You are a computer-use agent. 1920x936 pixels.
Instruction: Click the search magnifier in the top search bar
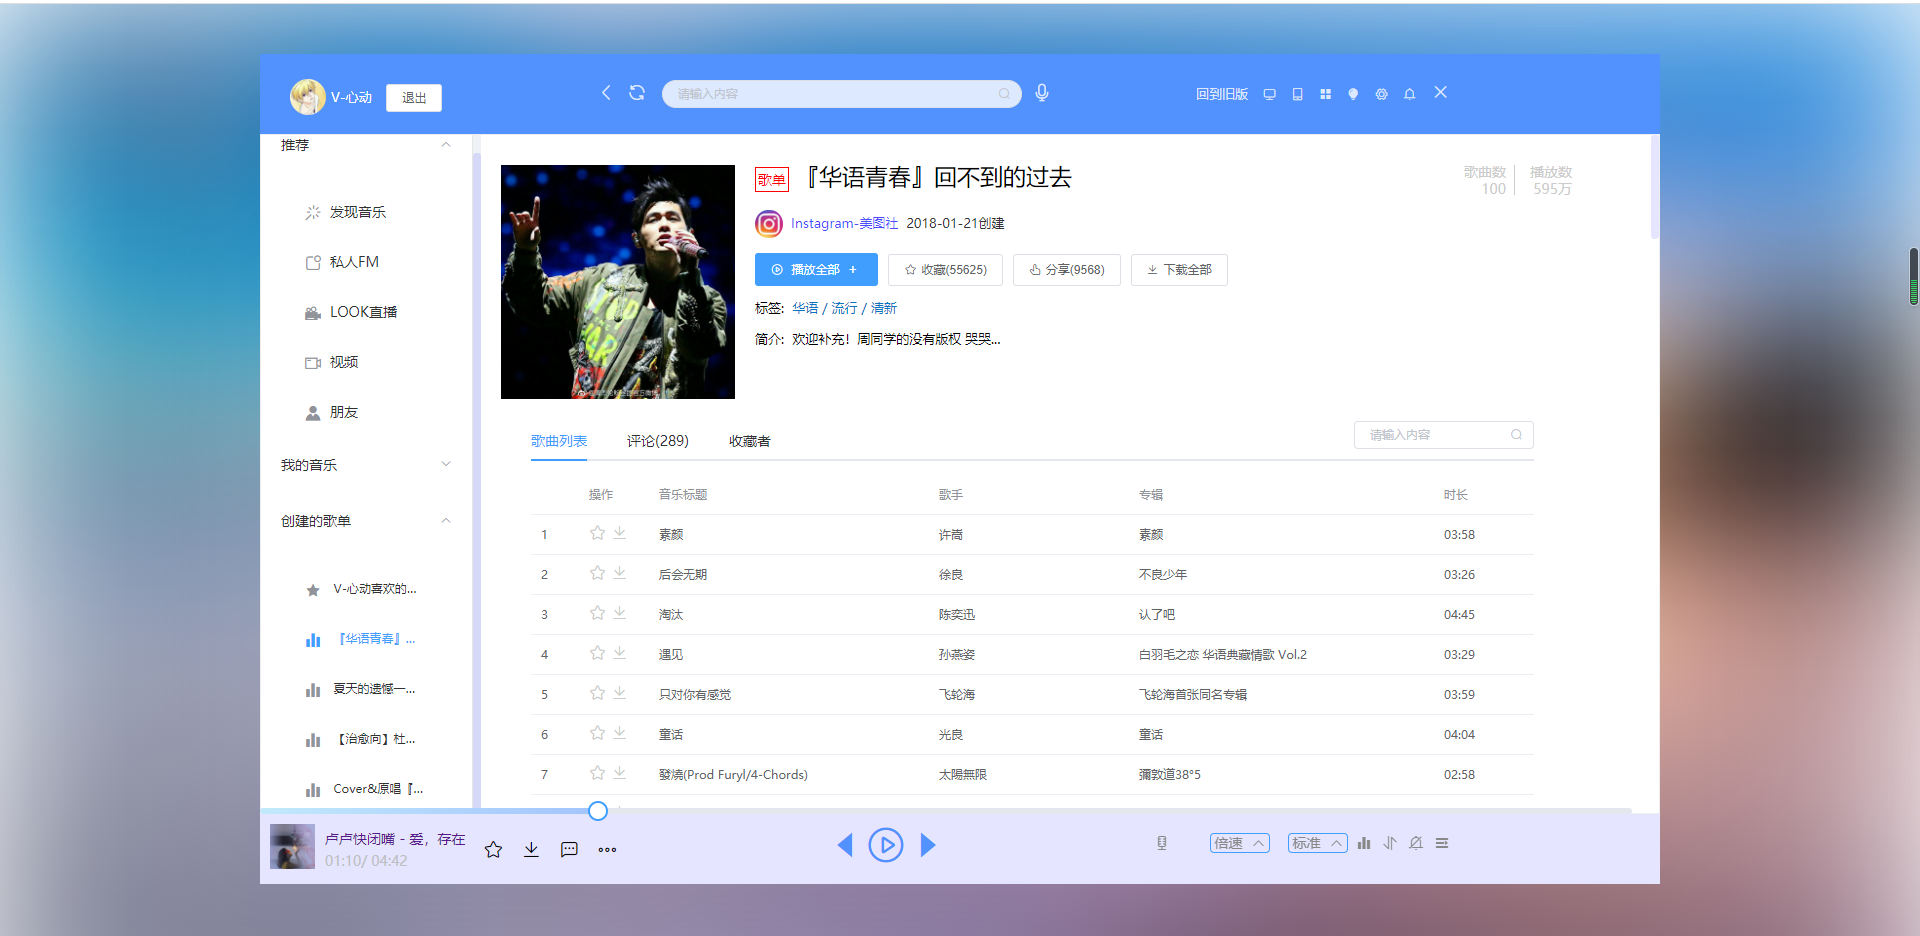click(x=1004, y=94)
